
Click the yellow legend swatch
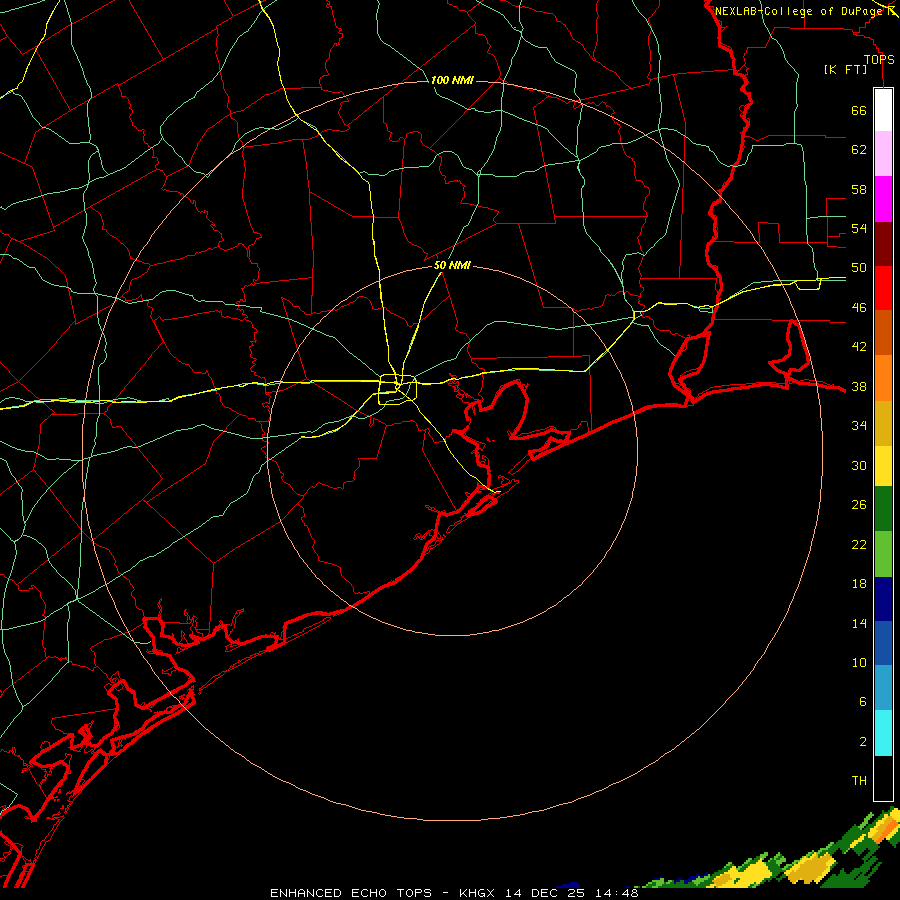[883, 465]
